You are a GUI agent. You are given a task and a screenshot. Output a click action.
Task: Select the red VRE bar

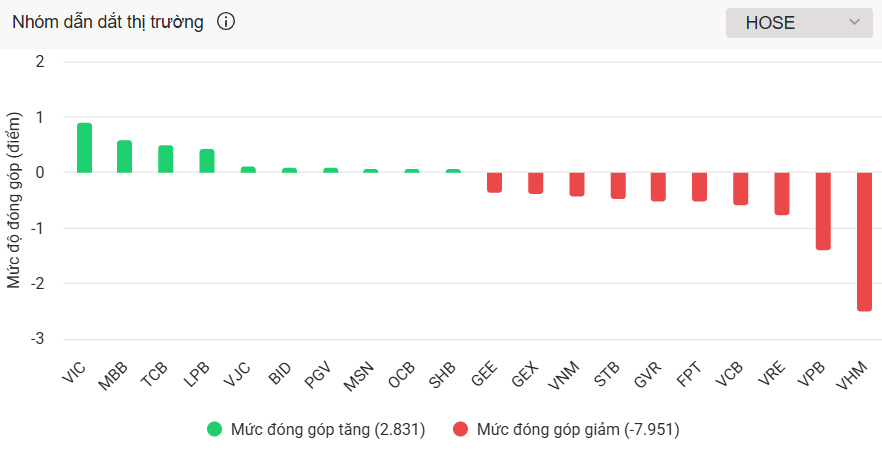(782, 193)
